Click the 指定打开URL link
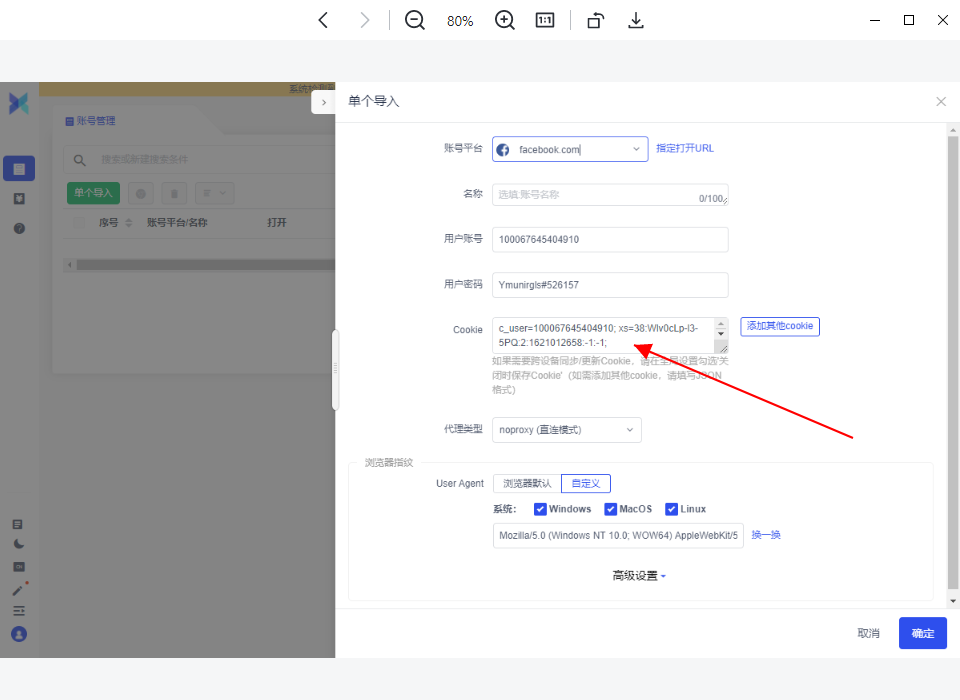The height and width of the screenshot is (700, 960). tap(685, 148)
